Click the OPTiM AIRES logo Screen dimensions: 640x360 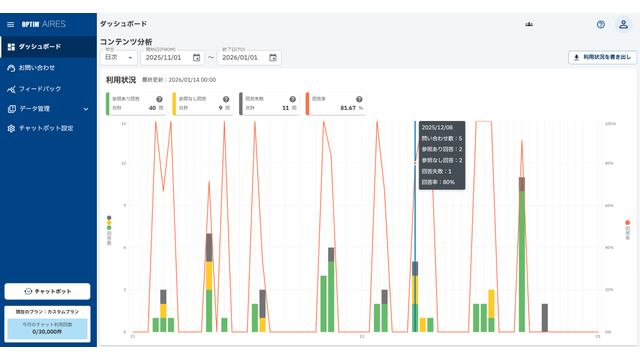pyautogui.click(x=44, y=24)
